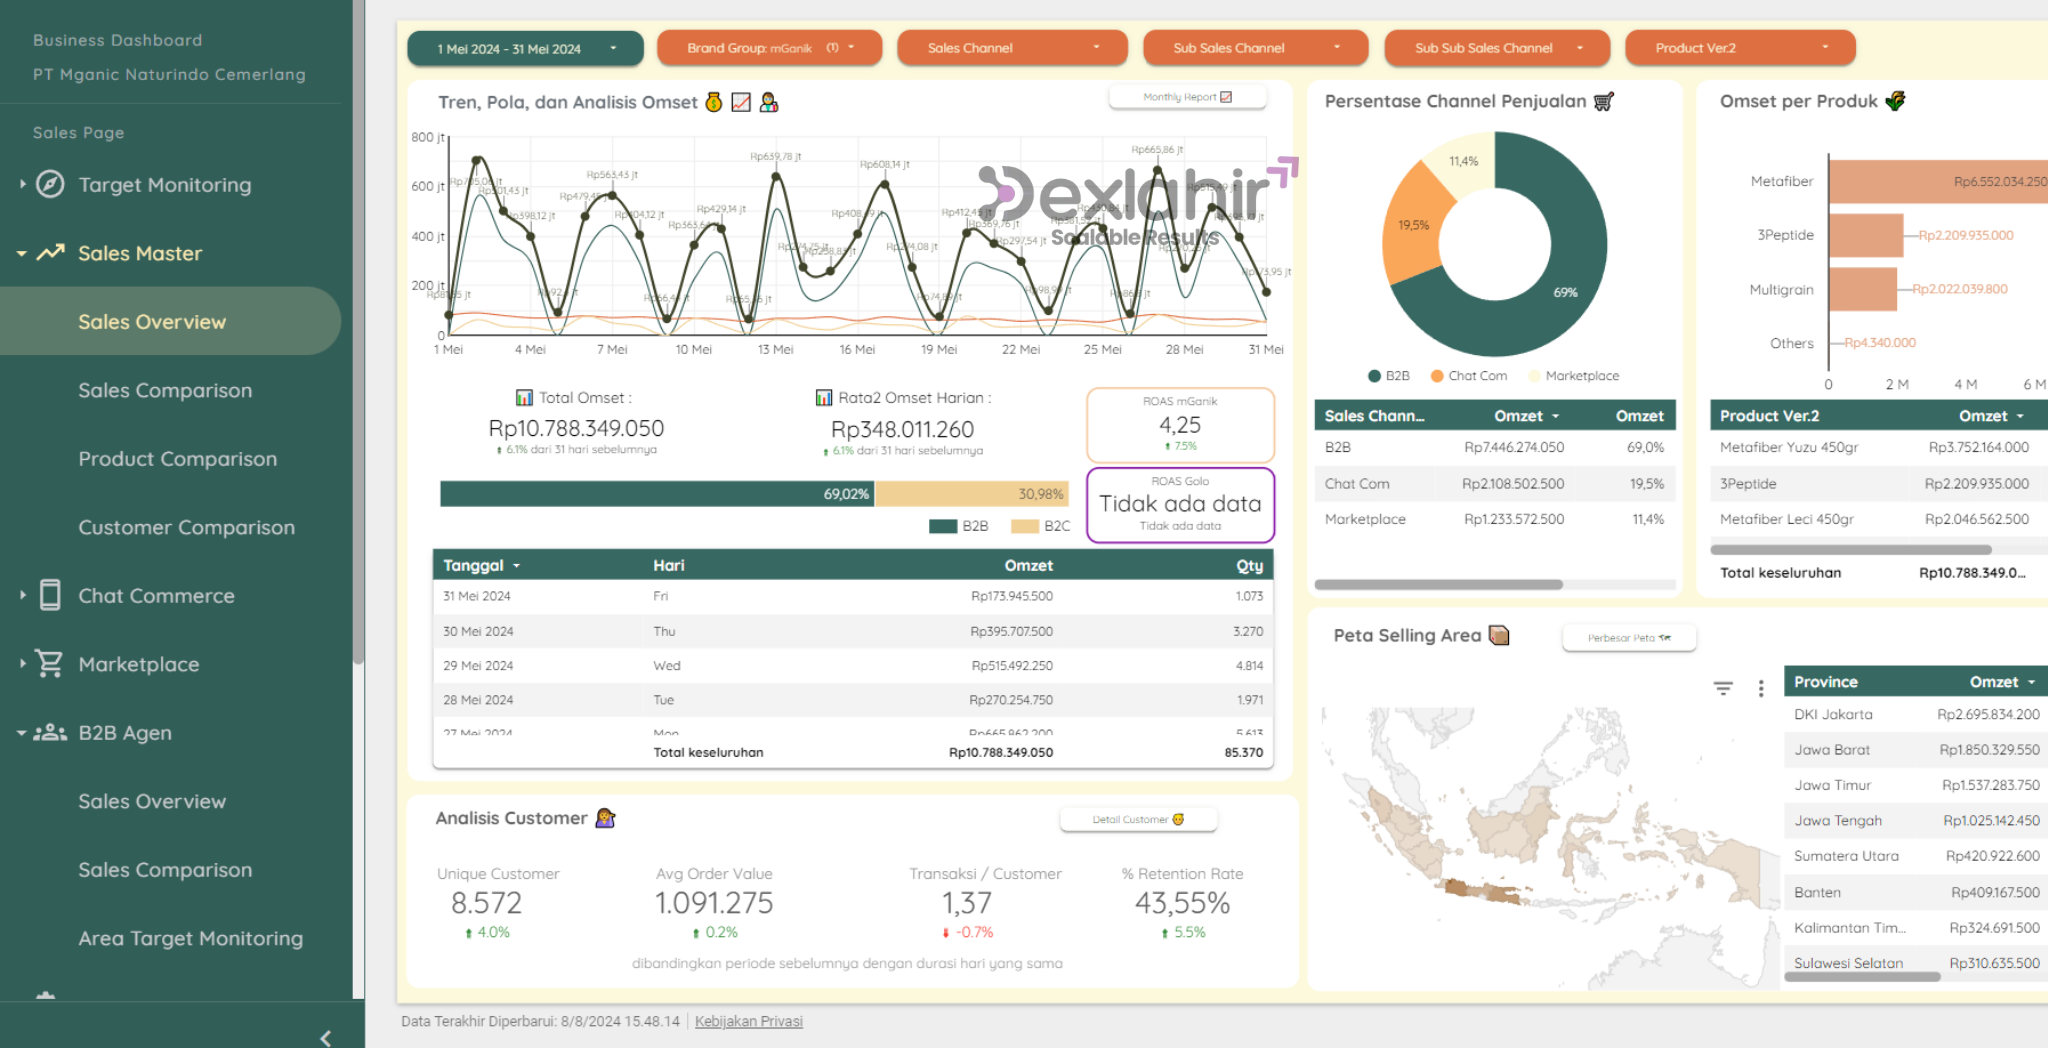The image size is (2048, 1048).
Task: Toggle the B2B legend in donut chart
Action: click(x=1388, y=376)
